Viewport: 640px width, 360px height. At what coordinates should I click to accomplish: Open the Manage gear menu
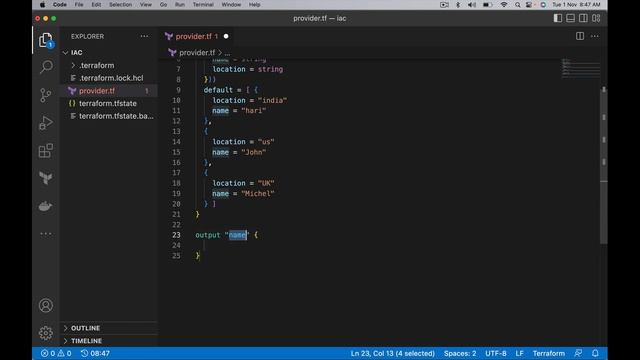(x=46, y=333)
